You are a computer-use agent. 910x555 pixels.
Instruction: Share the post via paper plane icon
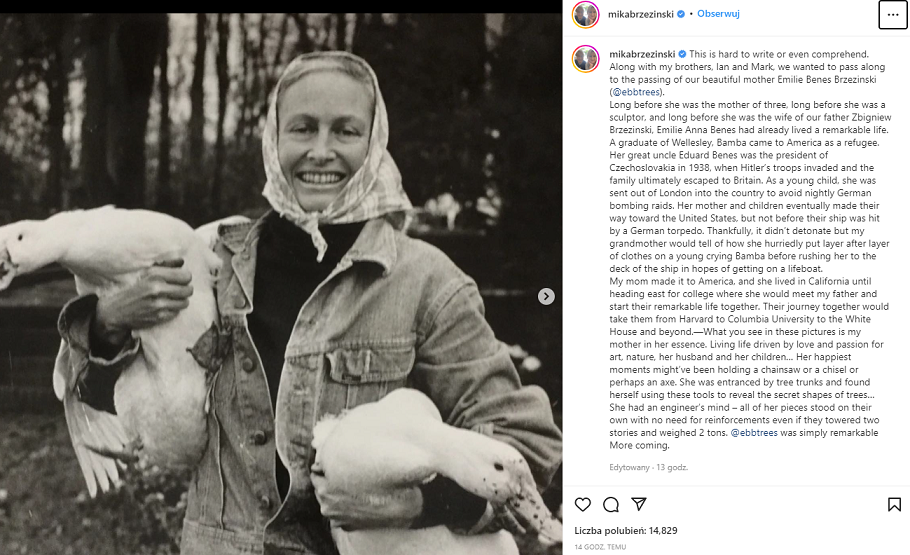click(x=637, y=504)
